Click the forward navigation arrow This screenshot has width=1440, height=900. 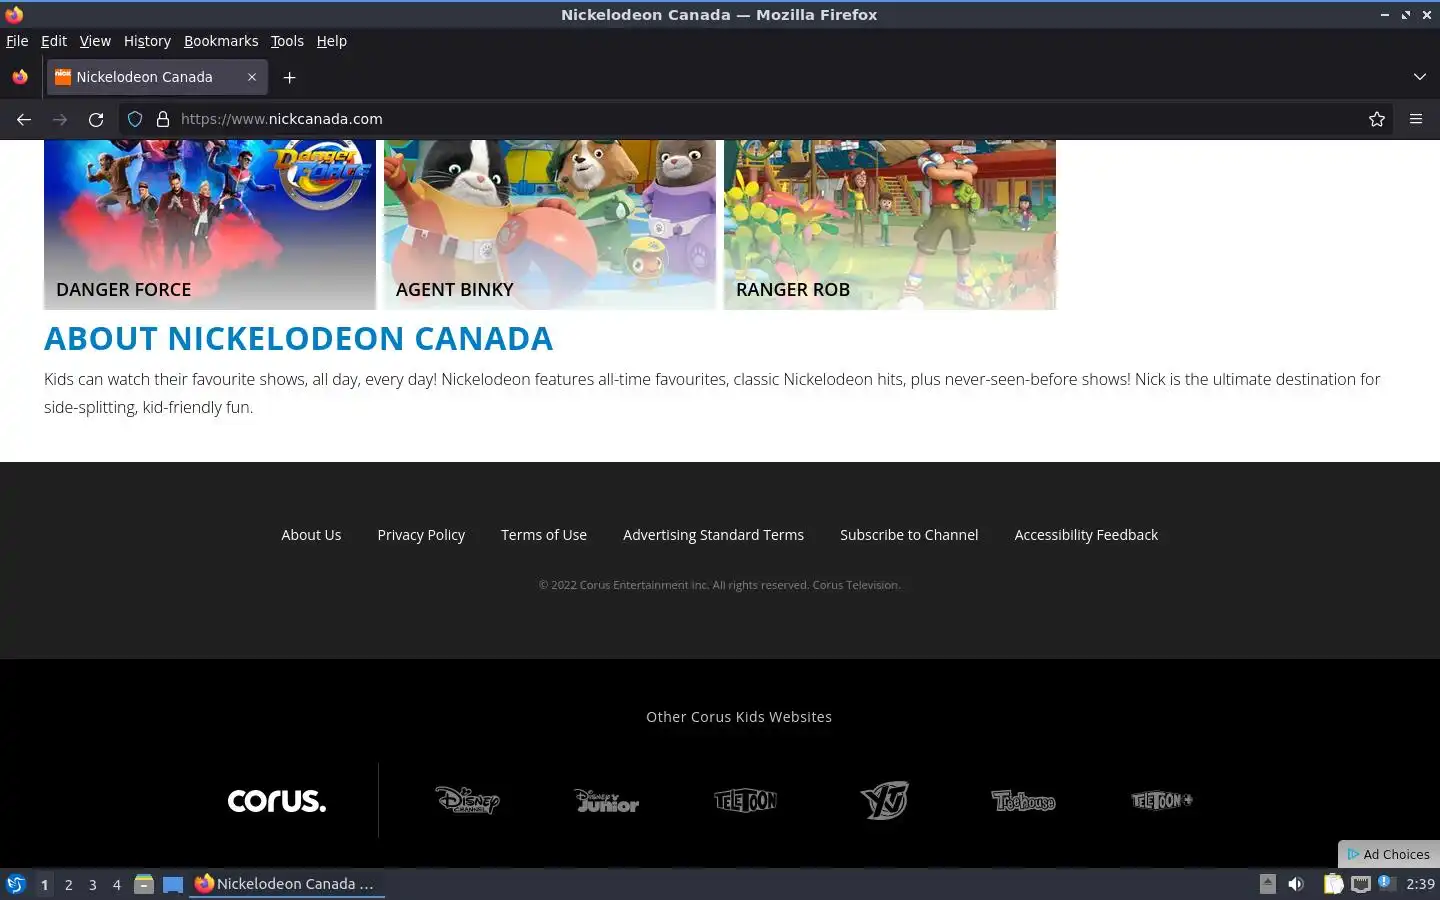(x=60, y=119)
